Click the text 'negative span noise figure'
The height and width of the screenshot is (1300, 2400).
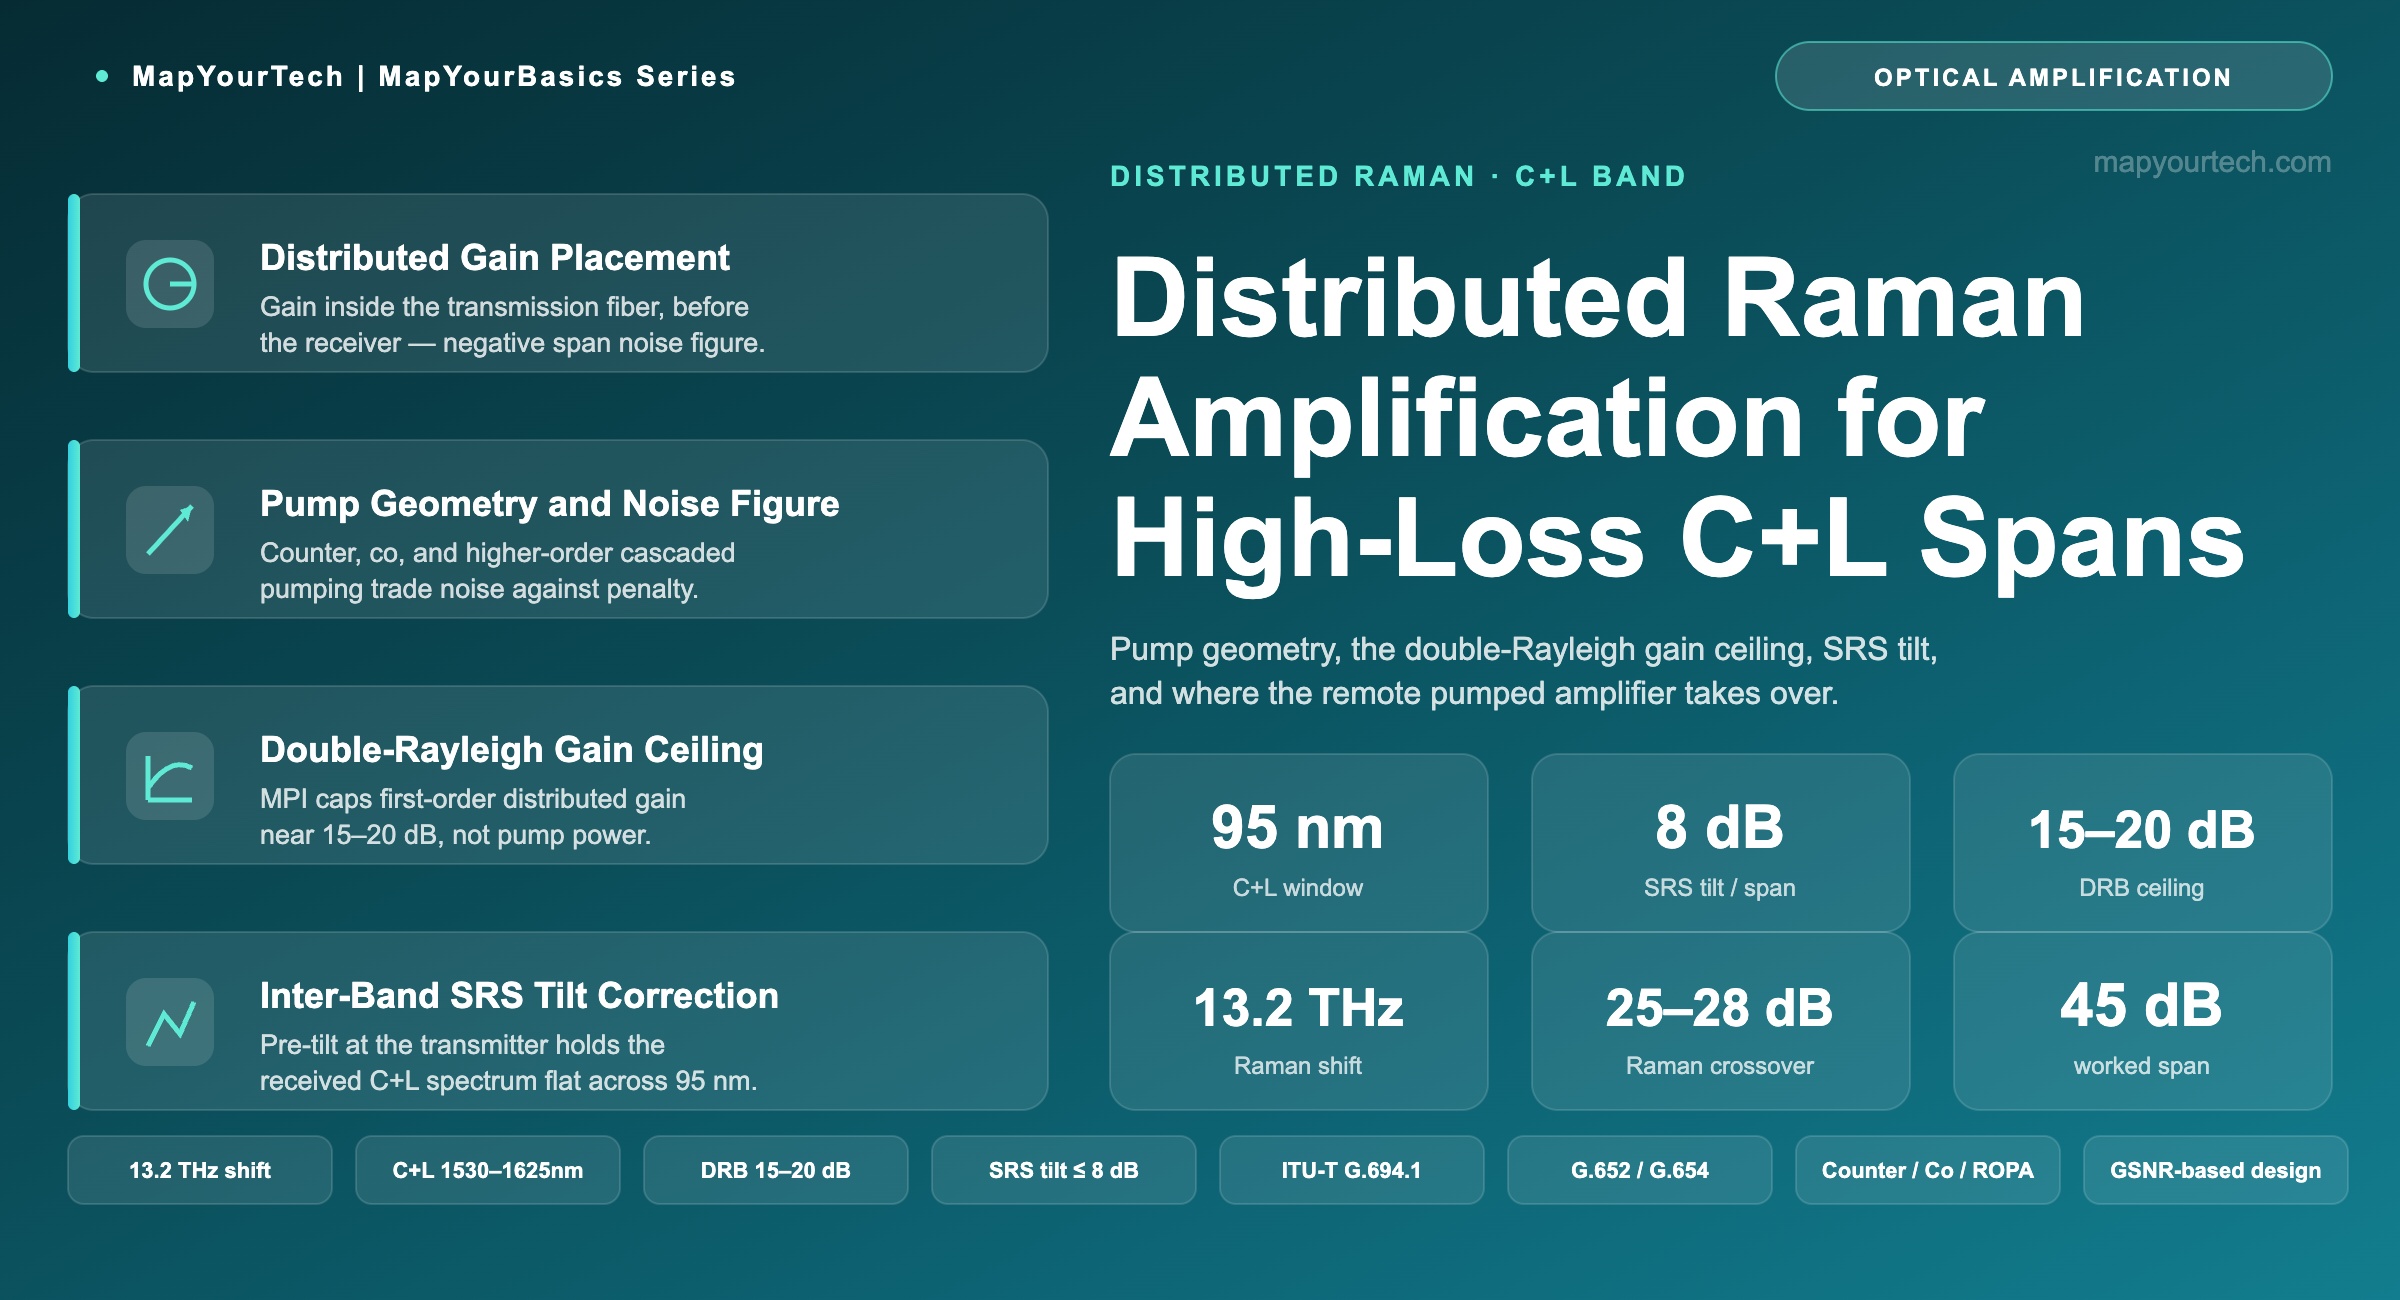[x=602, y=343]
